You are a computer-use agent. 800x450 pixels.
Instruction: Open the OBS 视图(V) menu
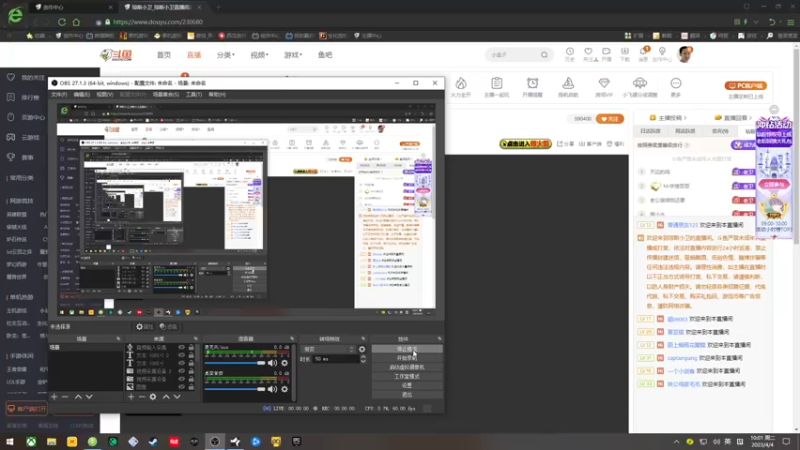105,94
